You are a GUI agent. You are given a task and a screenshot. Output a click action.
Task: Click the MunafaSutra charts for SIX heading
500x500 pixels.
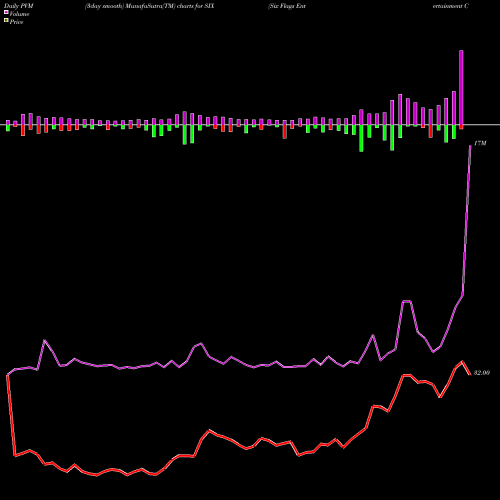pyautogui.click(x=149, y=6)
